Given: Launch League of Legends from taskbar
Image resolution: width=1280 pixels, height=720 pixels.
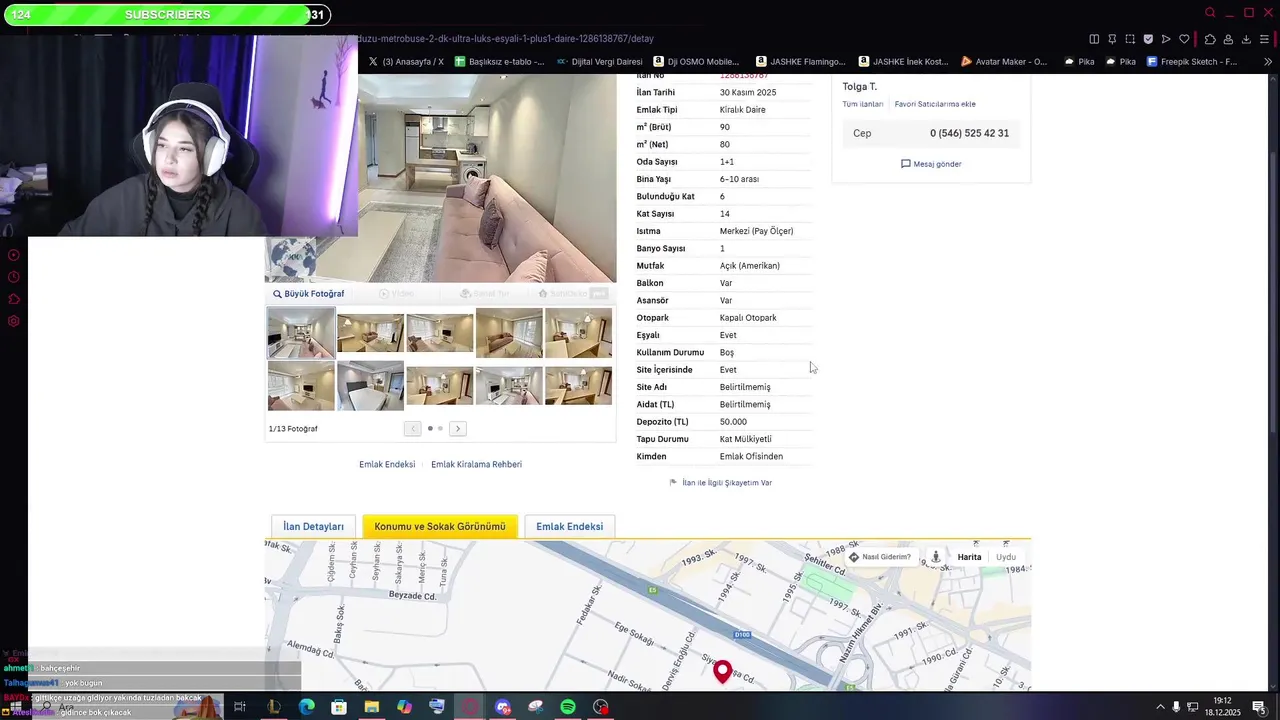Looking at the screenshot, I should click(273, 707).
